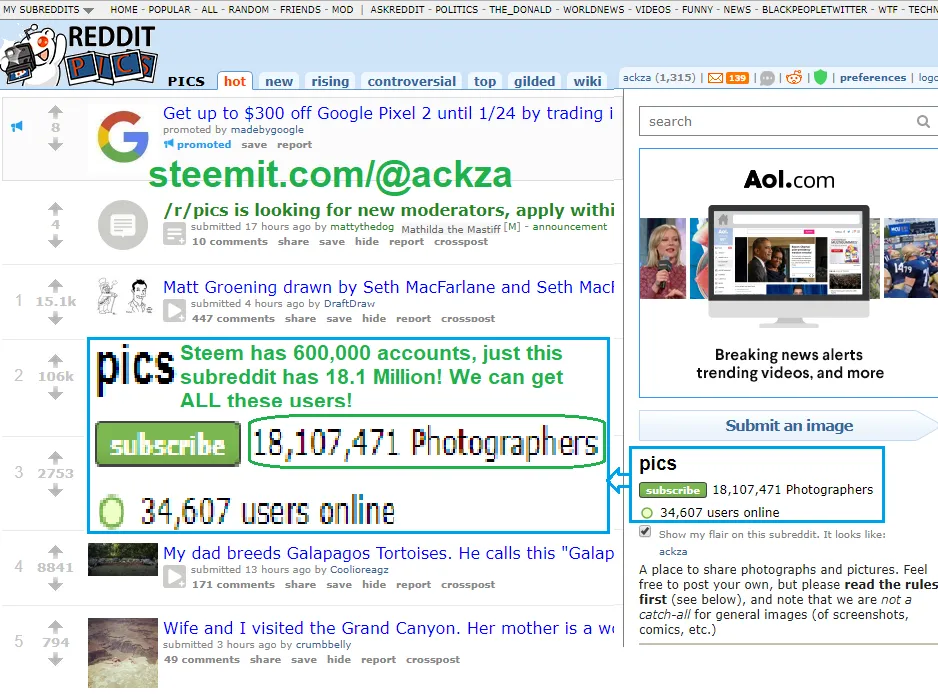
Task: Click the search magnifier icon
Action: (923, 121)
